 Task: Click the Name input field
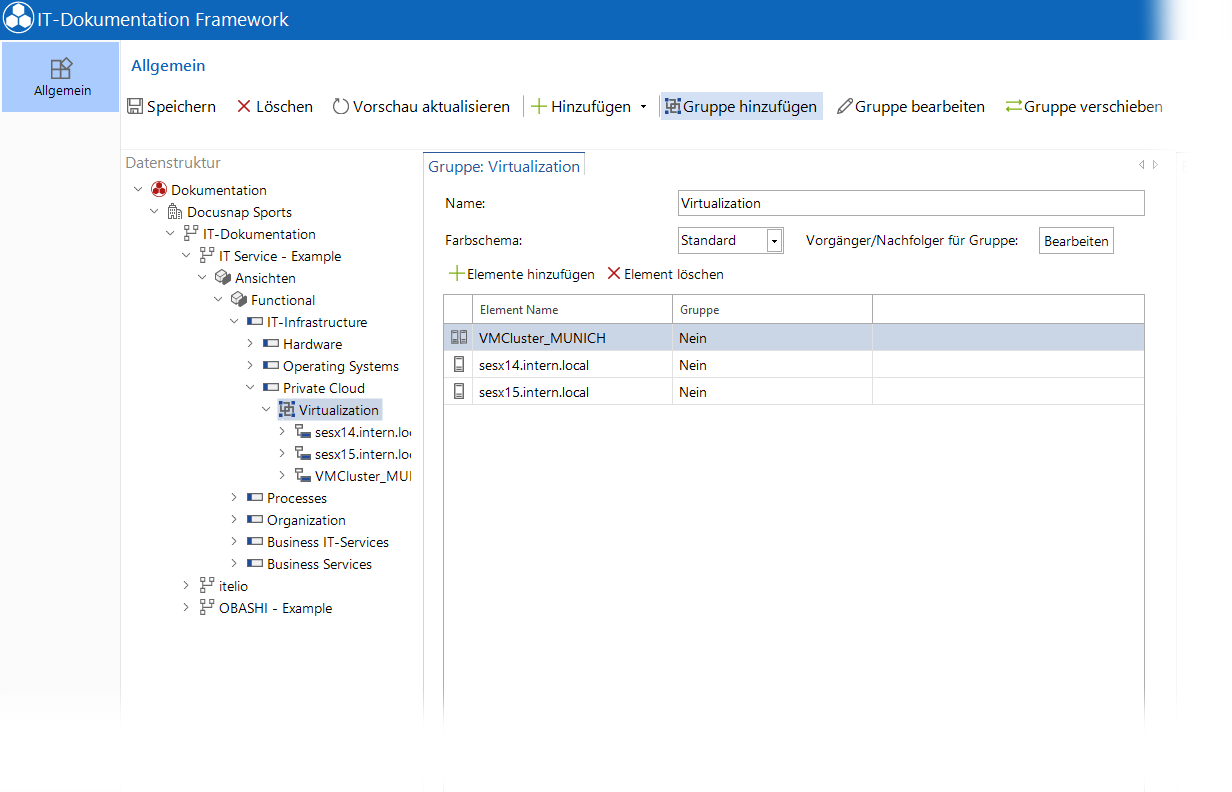pos(911,203)
